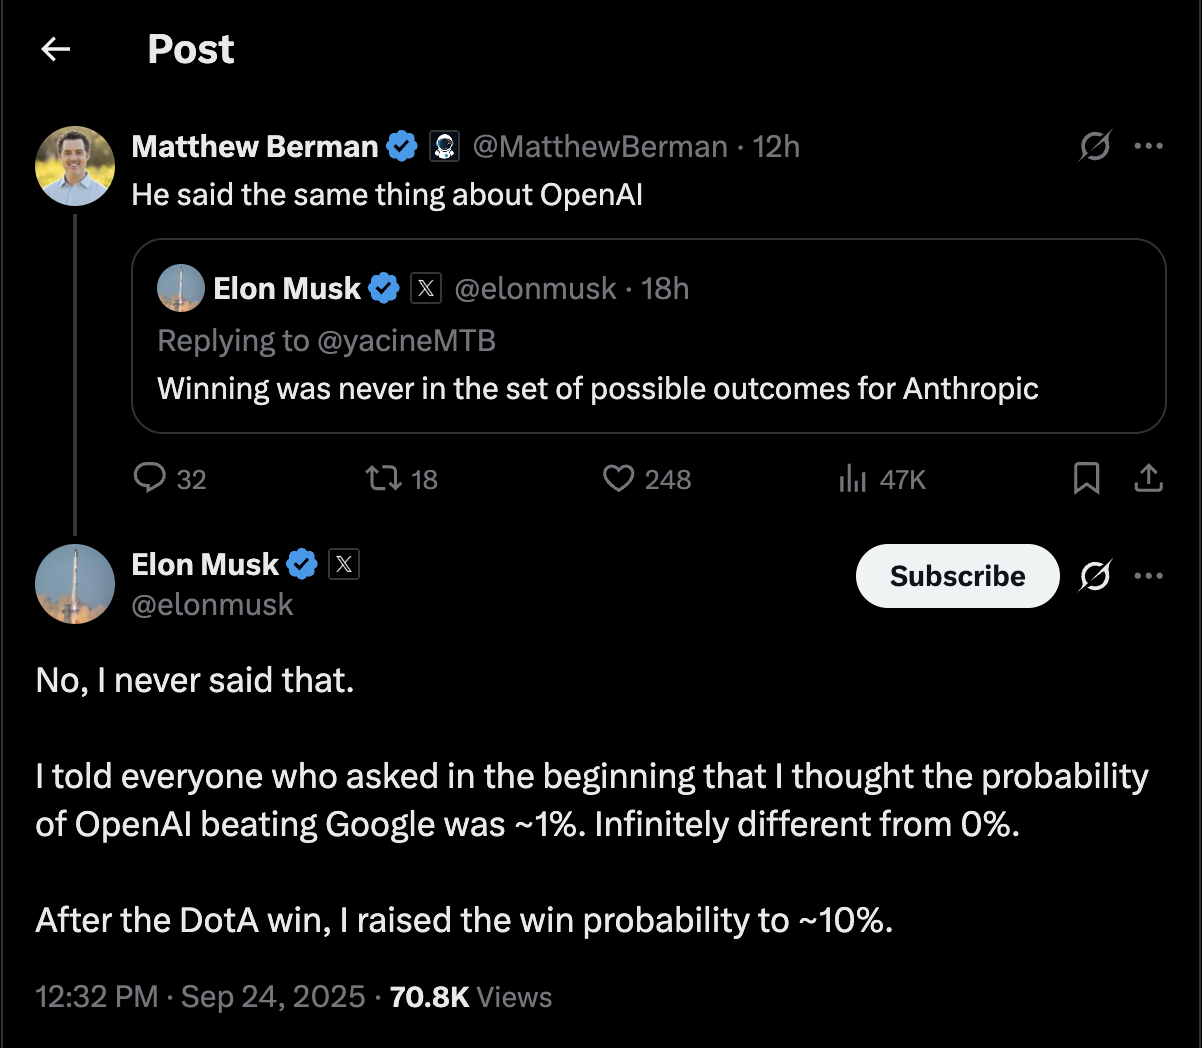The height and width of the screenshot is (1048, 1202).
Task: Open more options menu on Matthew Berman's post
Action: (1148, 146)
